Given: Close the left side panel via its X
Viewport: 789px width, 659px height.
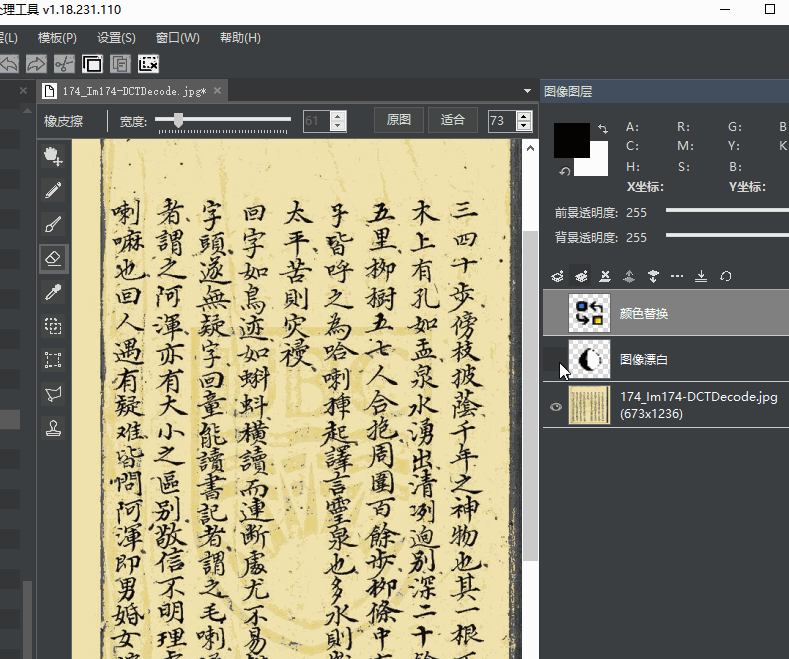Looking at the screenshot, I should click(23, 91).
